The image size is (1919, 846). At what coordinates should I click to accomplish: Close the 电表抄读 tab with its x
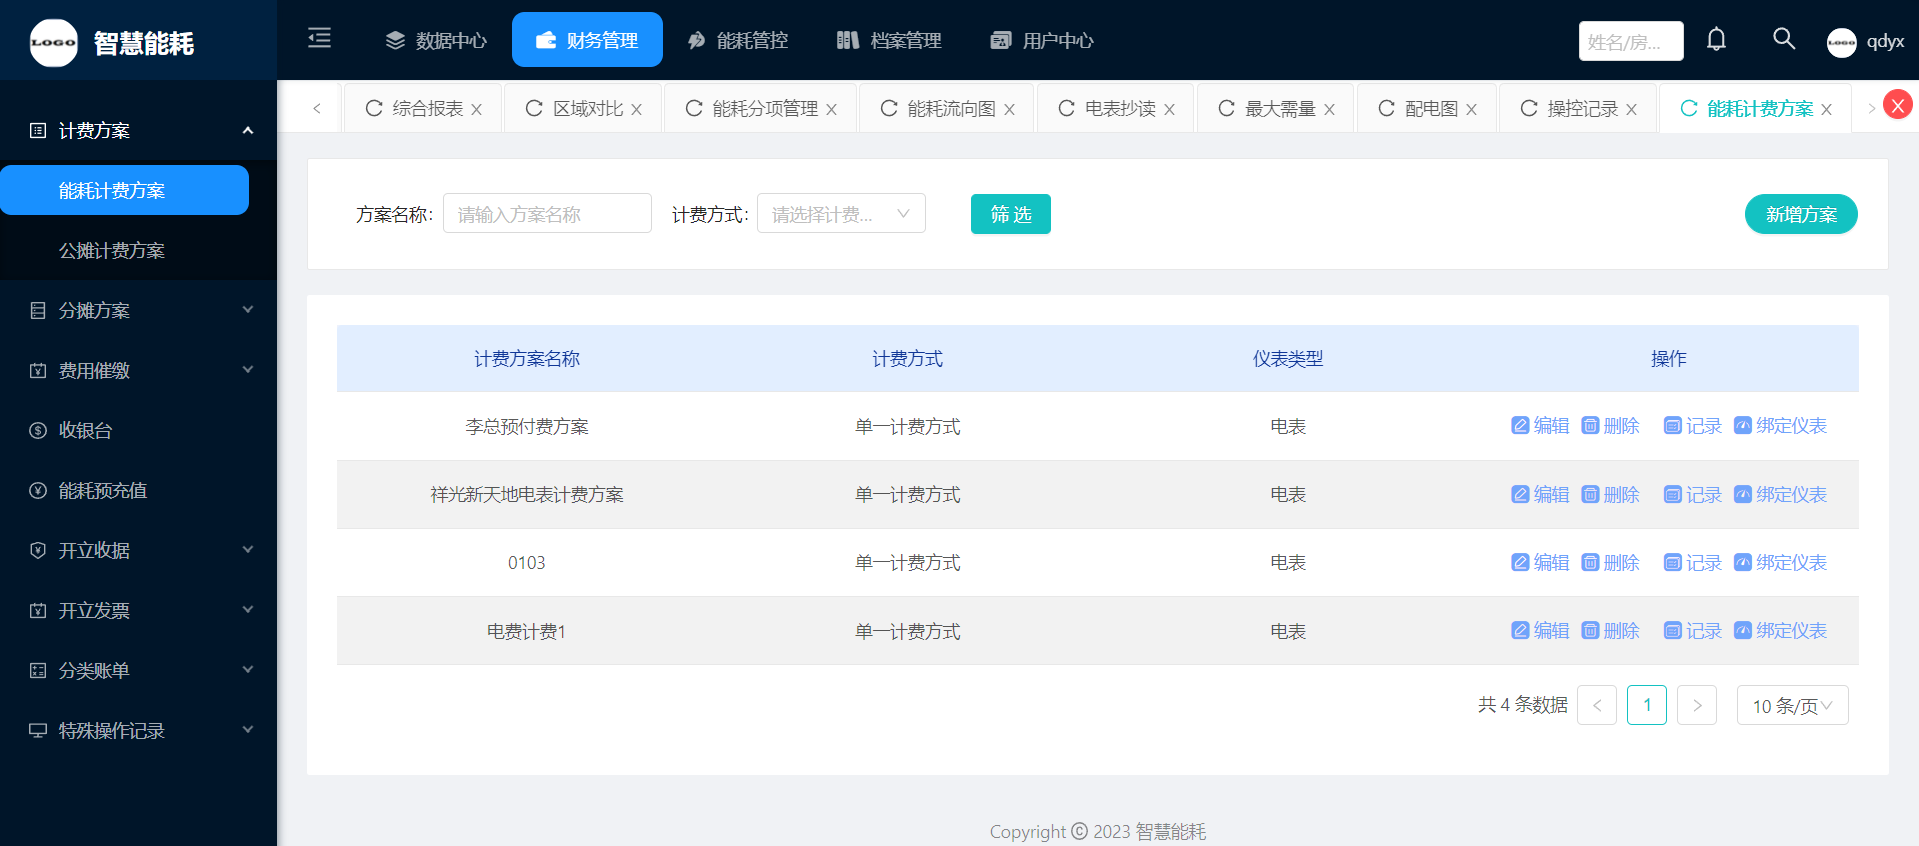pos(1169,110)
